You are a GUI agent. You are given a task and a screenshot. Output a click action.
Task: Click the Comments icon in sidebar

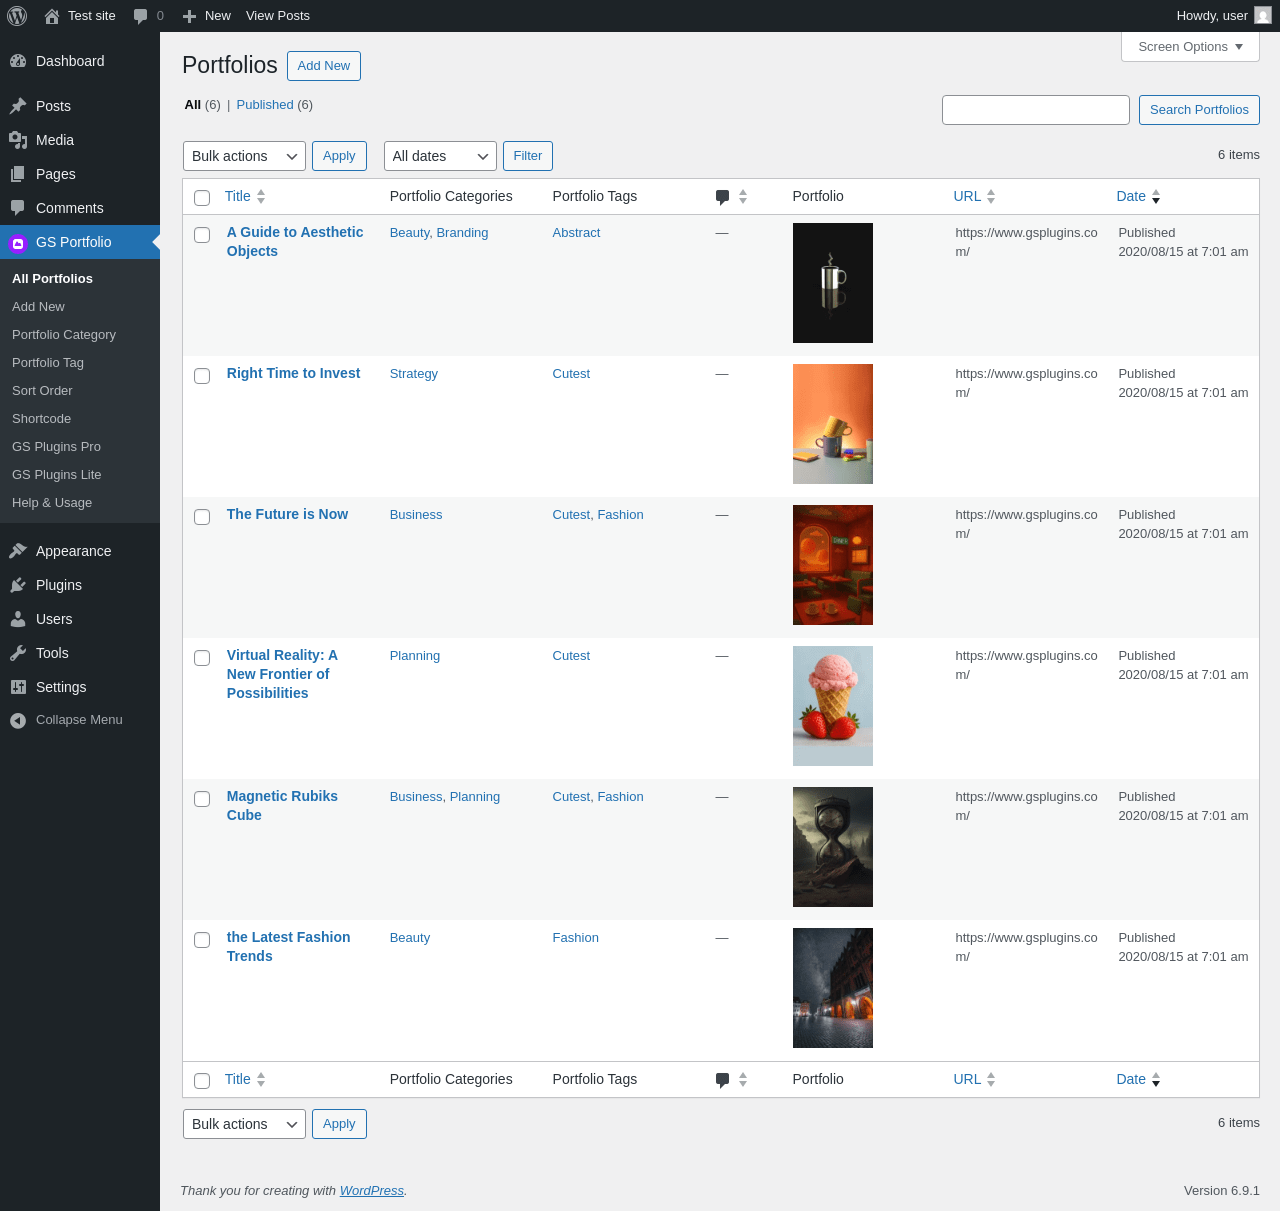point(18,208)
